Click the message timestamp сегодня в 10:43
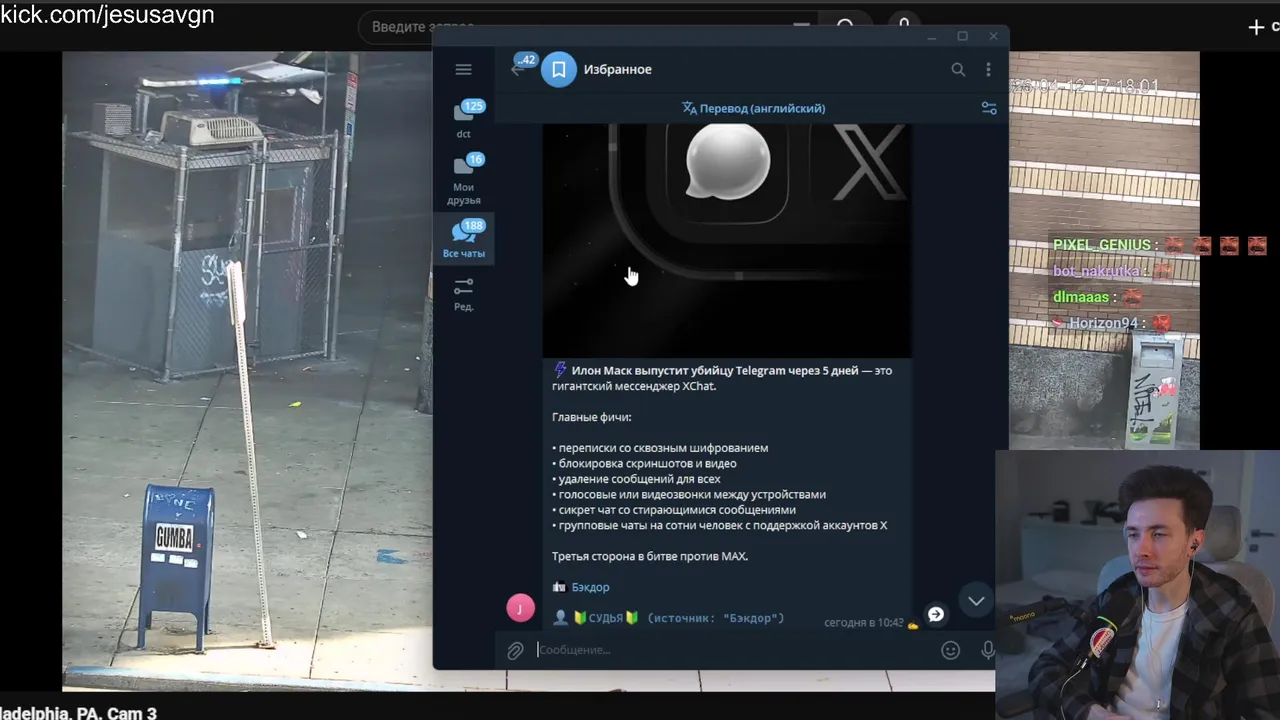1280x720 pixels. [x=864, y=622]
